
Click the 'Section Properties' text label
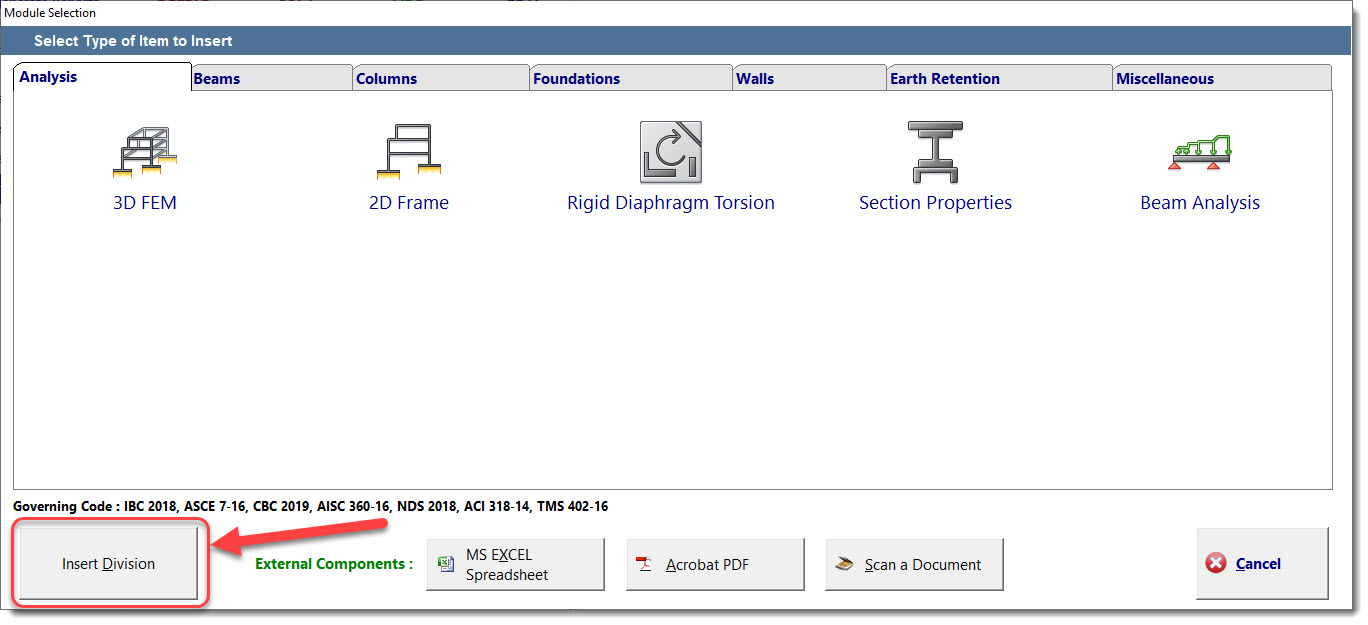(x=935, y=203)
